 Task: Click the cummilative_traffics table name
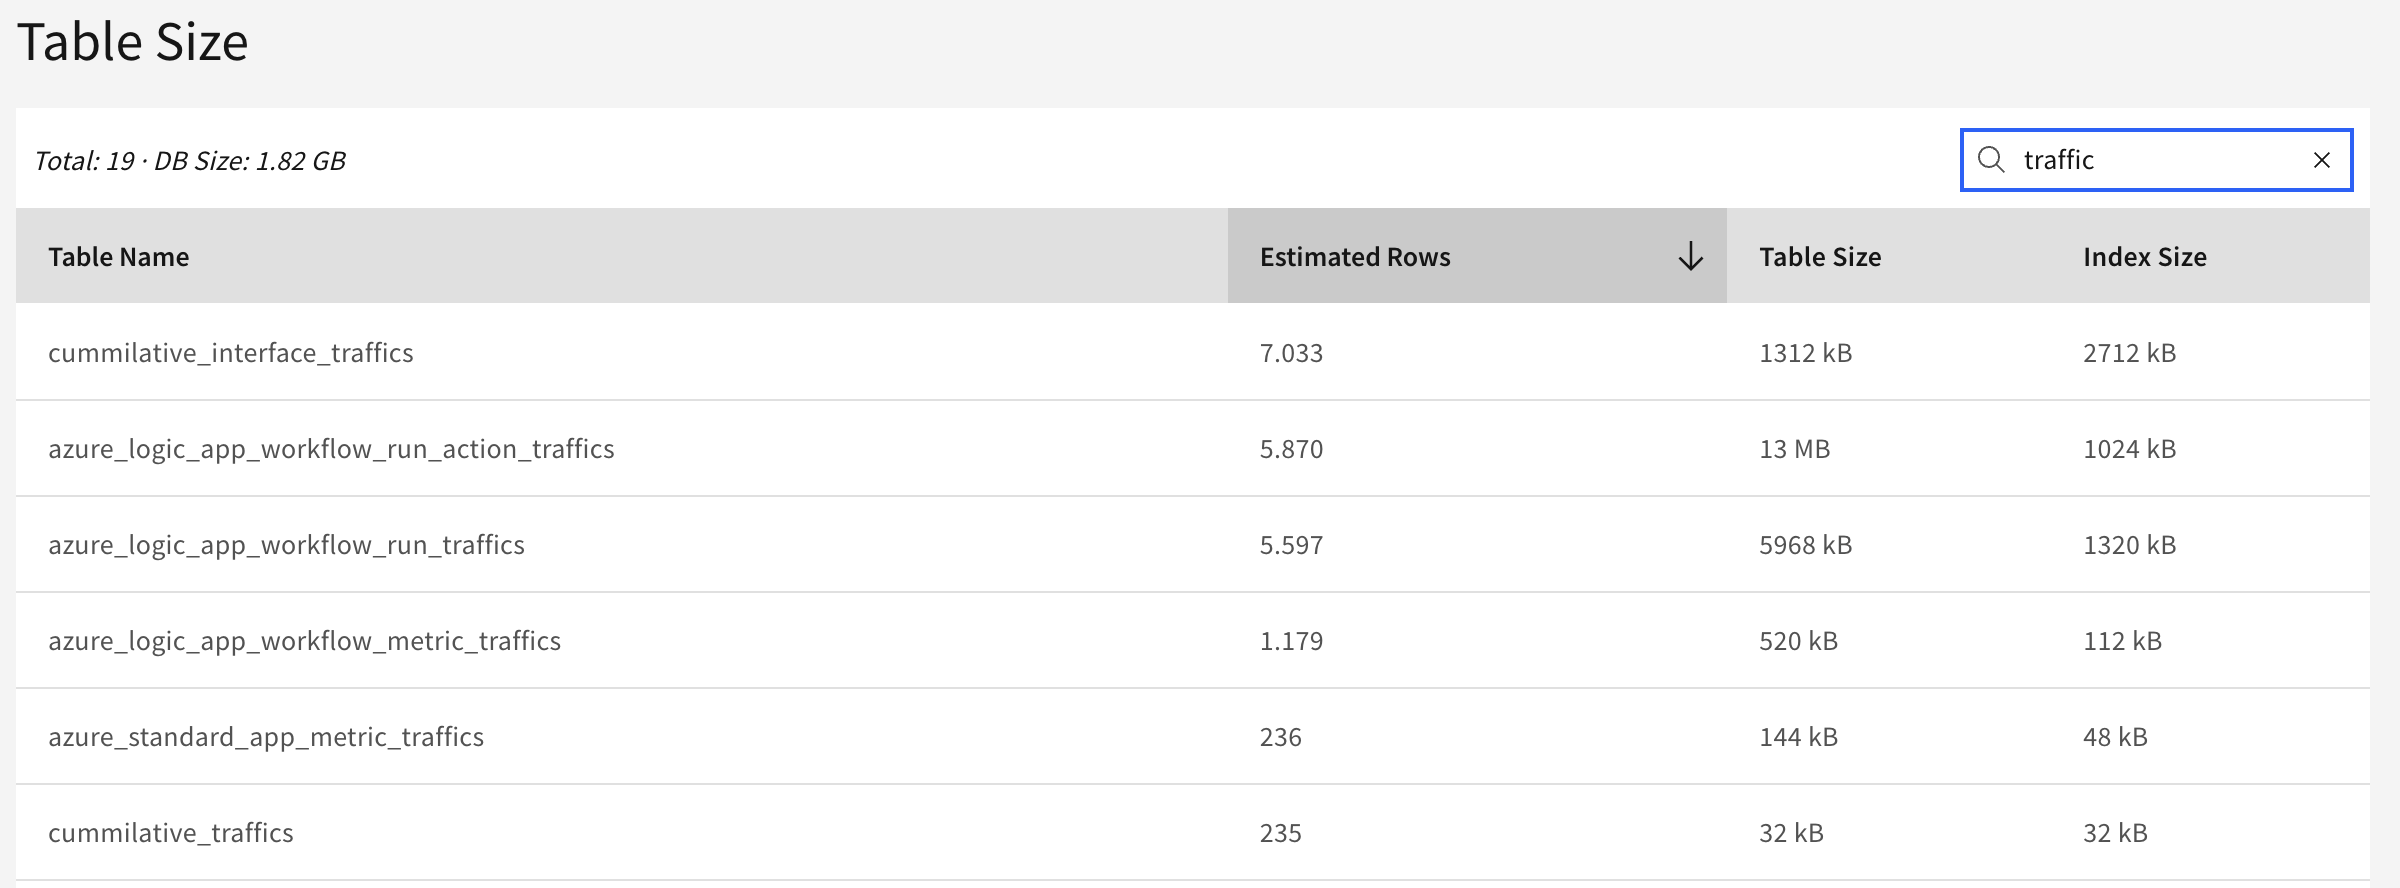(x=171, y=832)
